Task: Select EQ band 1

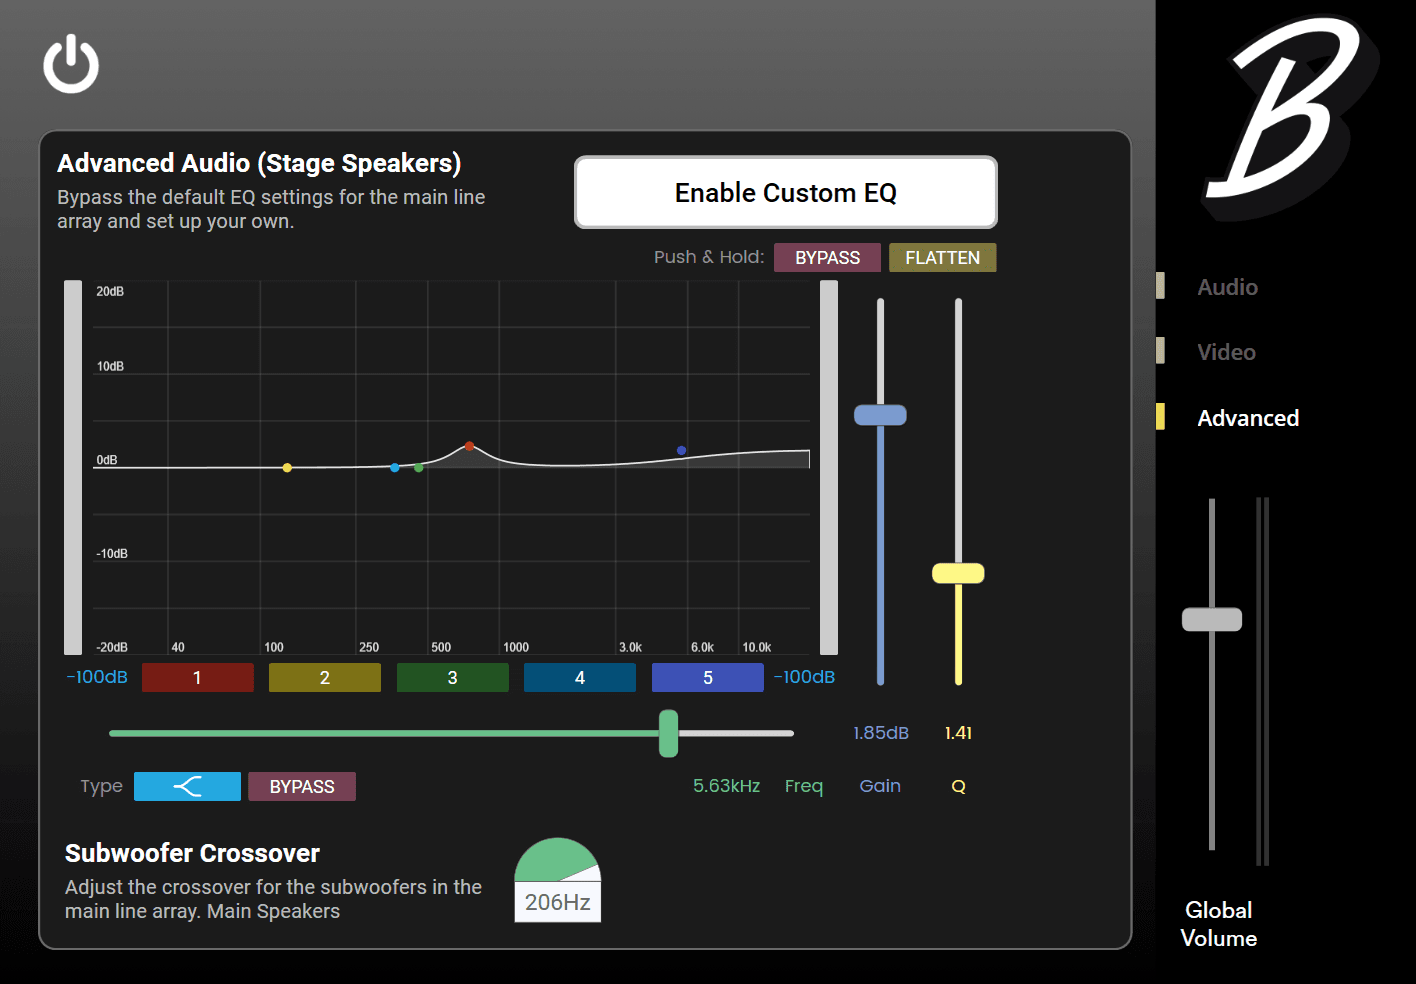Action: [x=198, y=678]
